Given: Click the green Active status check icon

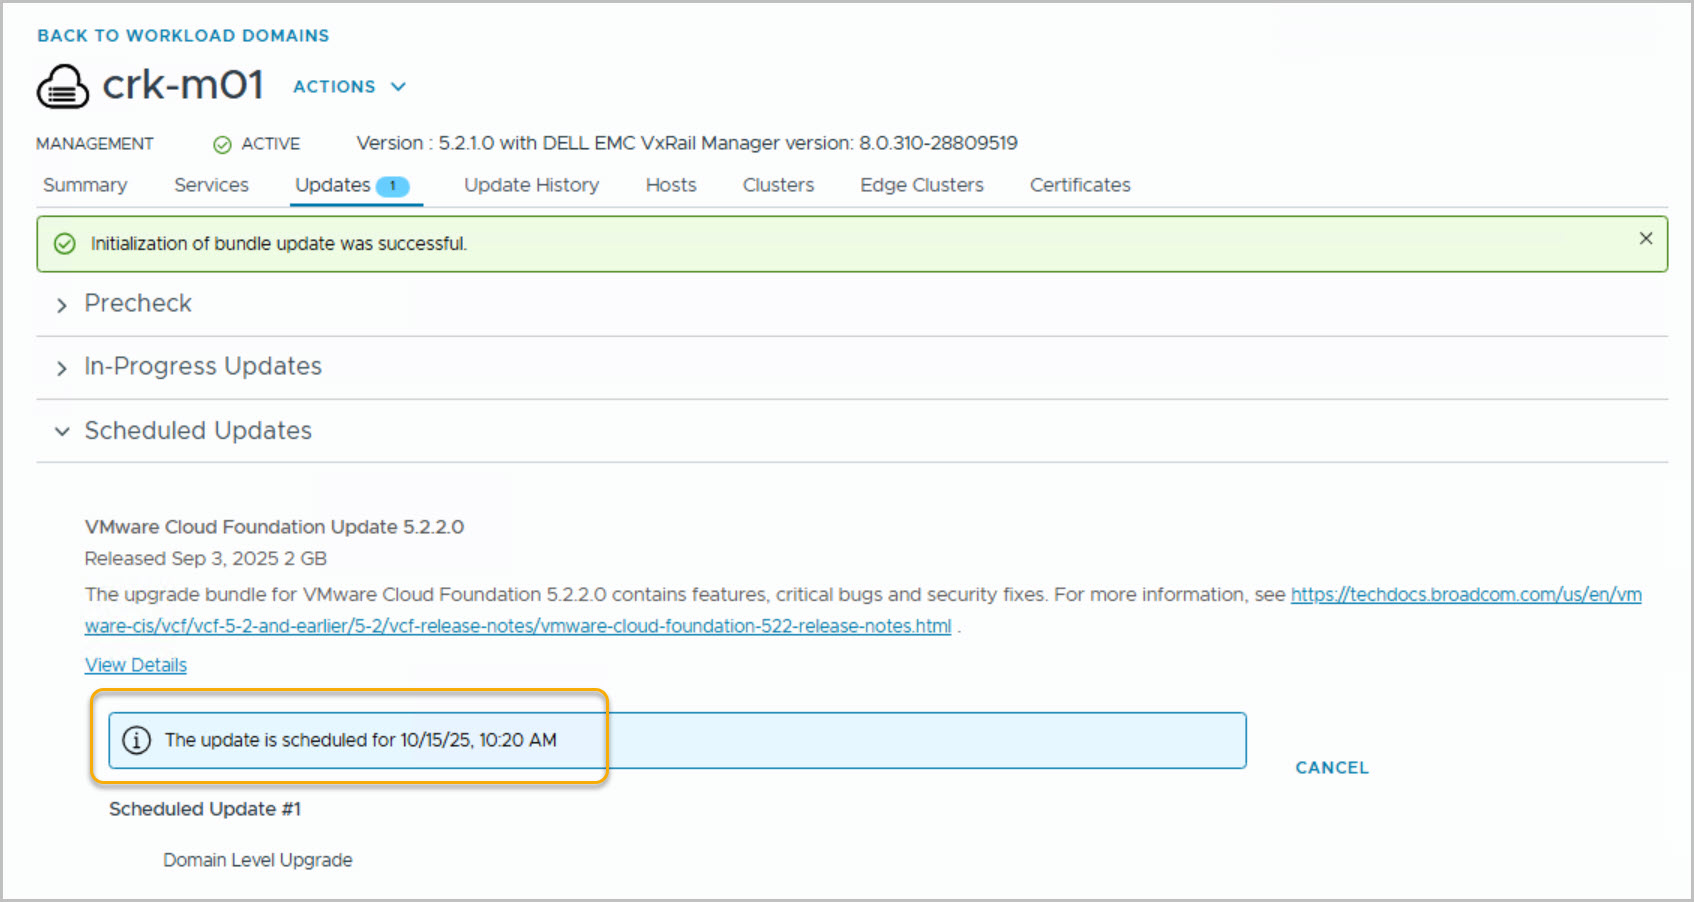Looking at the screenshot, I should (x=222, y=145).
